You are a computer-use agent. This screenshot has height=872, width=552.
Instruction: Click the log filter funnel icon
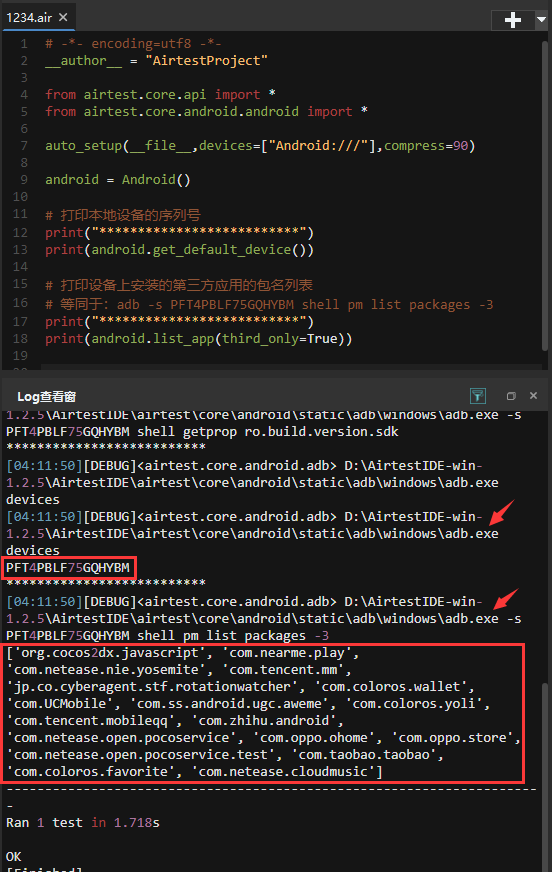pos(478,395)
